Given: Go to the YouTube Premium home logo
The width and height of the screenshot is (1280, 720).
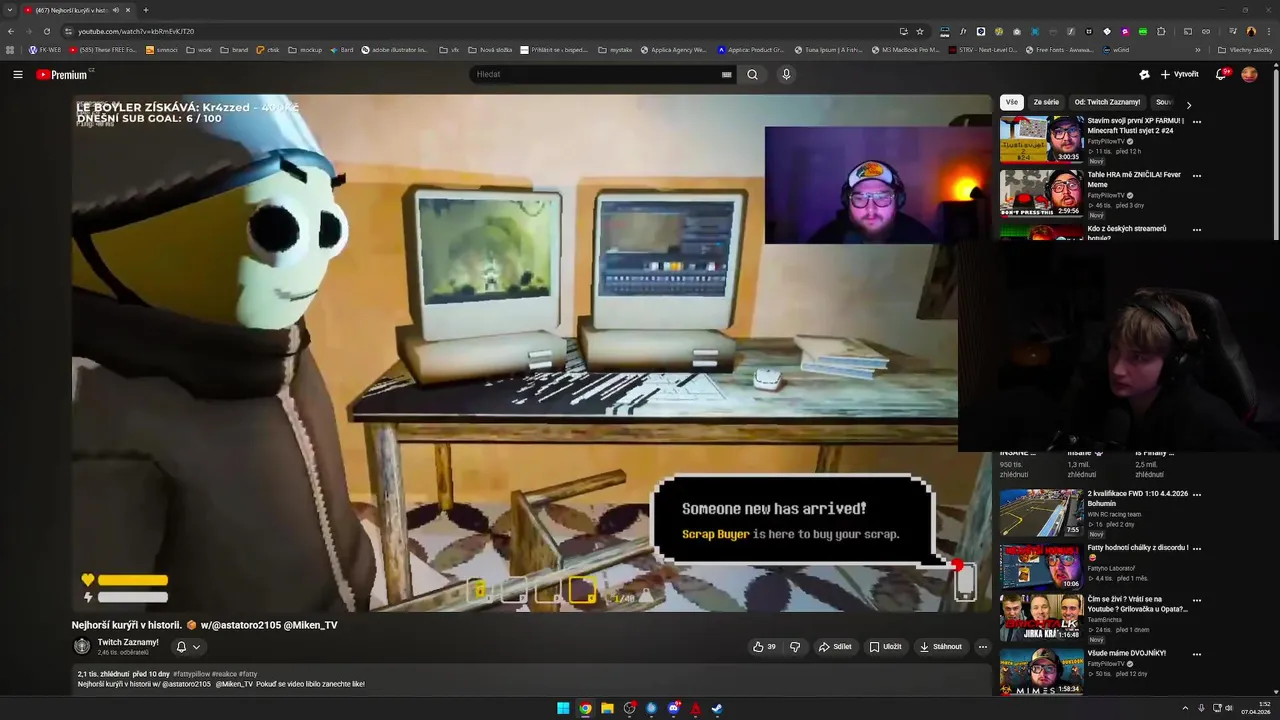Looking at the screenshot, I should (62, 74).
